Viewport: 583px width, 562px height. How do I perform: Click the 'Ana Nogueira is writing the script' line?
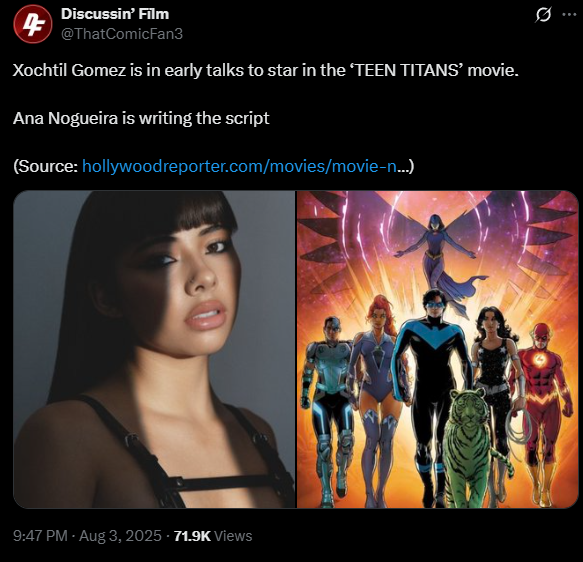point(141,118)
